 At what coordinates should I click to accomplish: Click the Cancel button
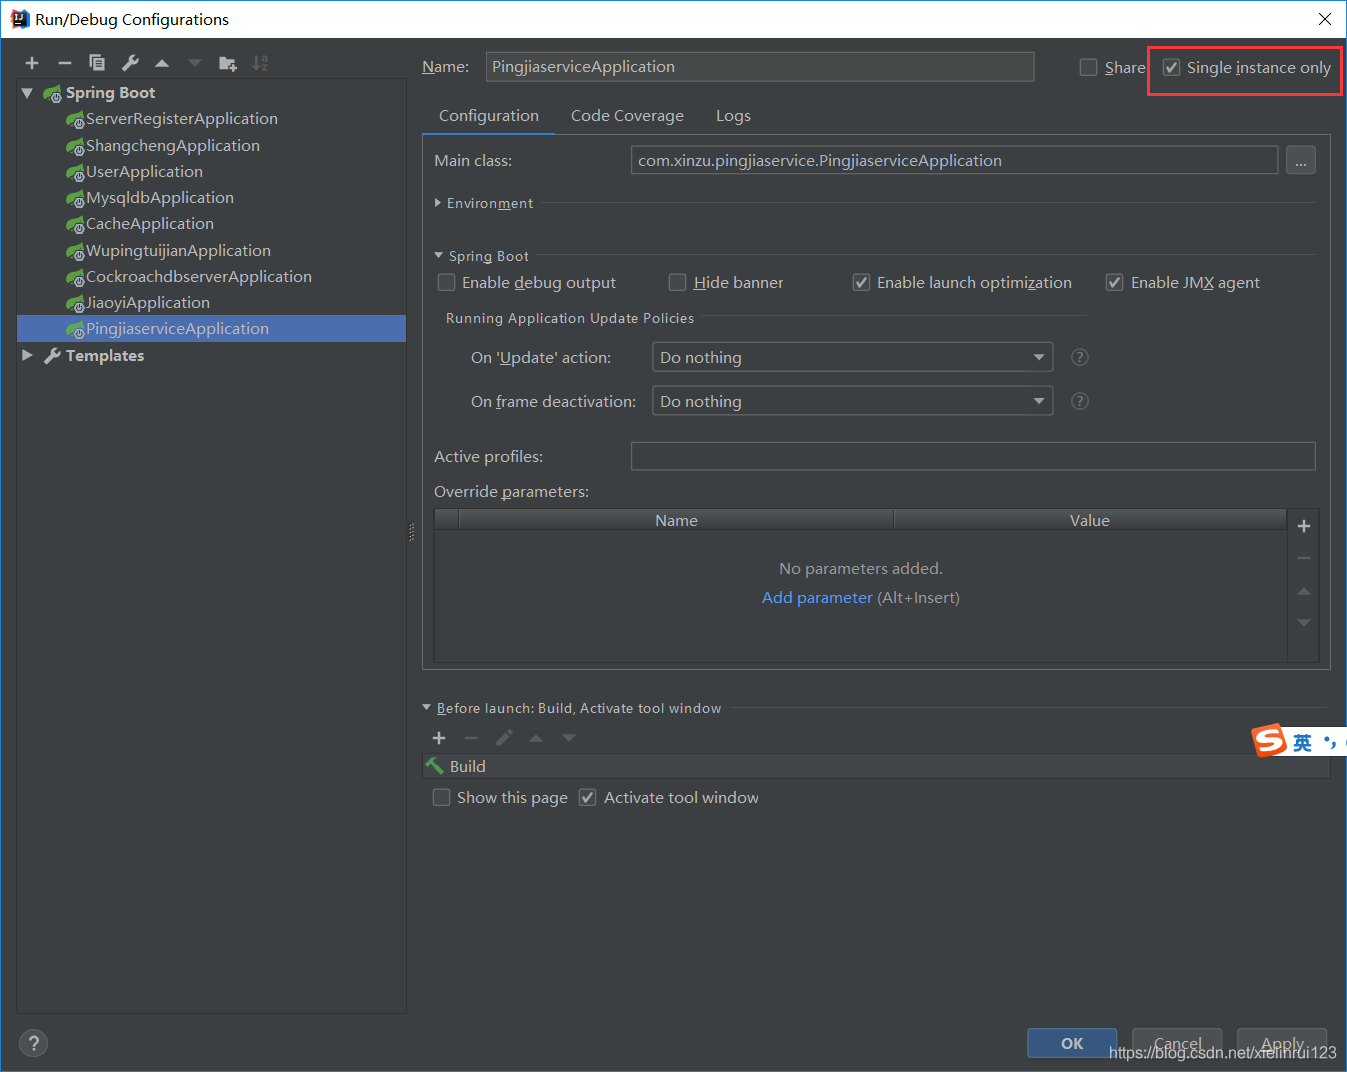(1177, 1043)
